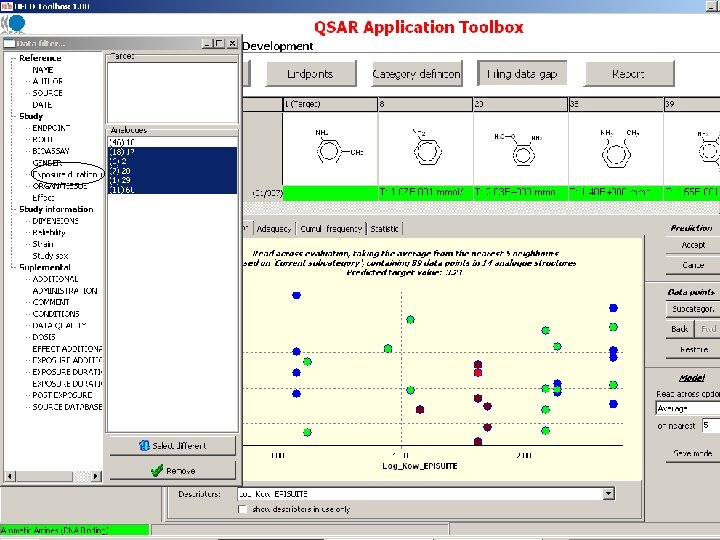Select the '(7) 20' Analogues row
Screen dimensions: 720x540
pos(172,171)
